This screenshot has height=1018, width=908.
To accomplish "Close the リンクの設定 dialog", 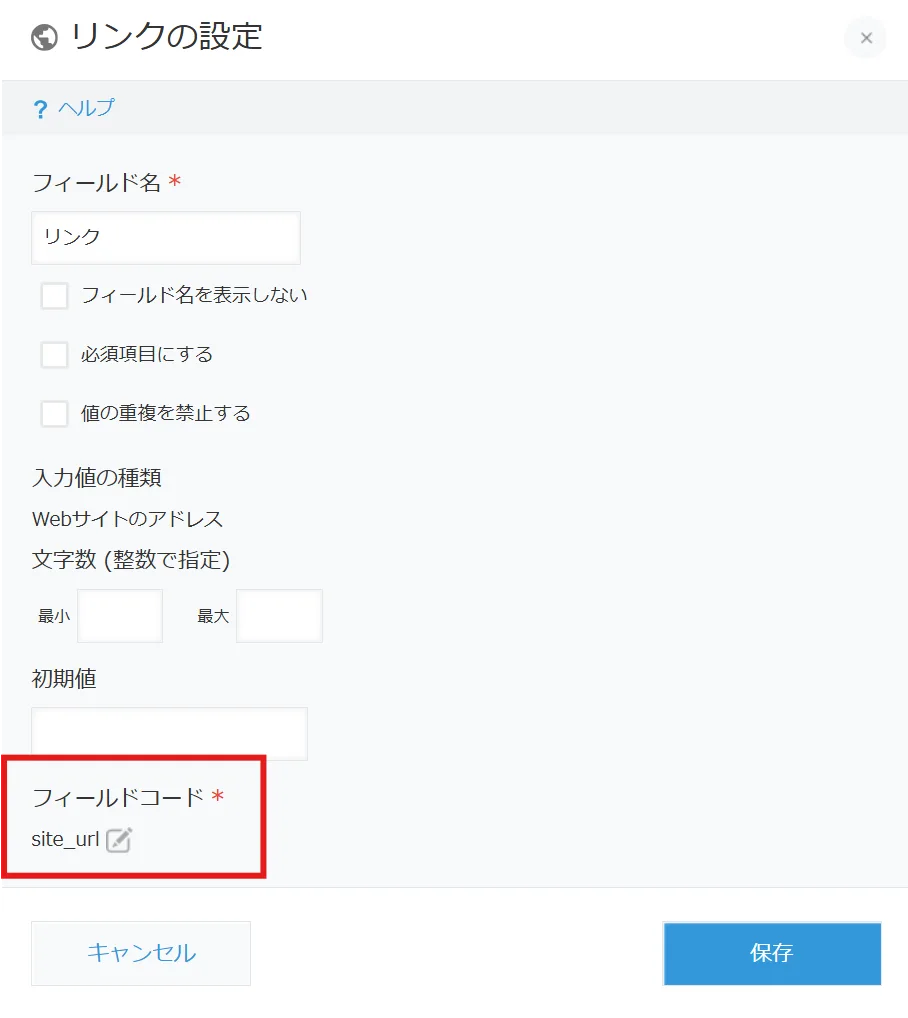I will coord(866,38).
